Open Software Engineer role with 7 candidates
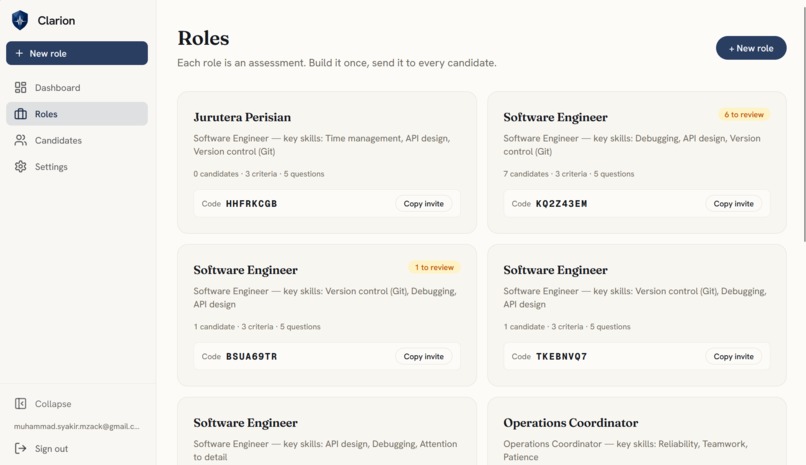Screen dimensions: 806x465 point(555,117)
